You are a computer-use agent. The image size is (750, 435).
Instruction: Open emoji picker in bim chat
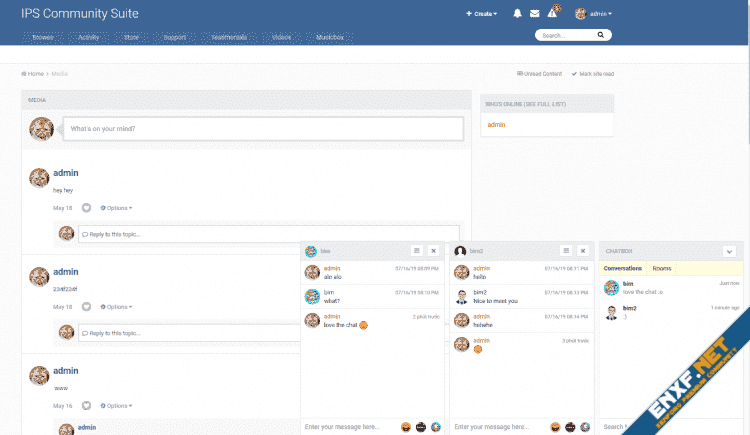pyautogui.click(x=406, y=427)
